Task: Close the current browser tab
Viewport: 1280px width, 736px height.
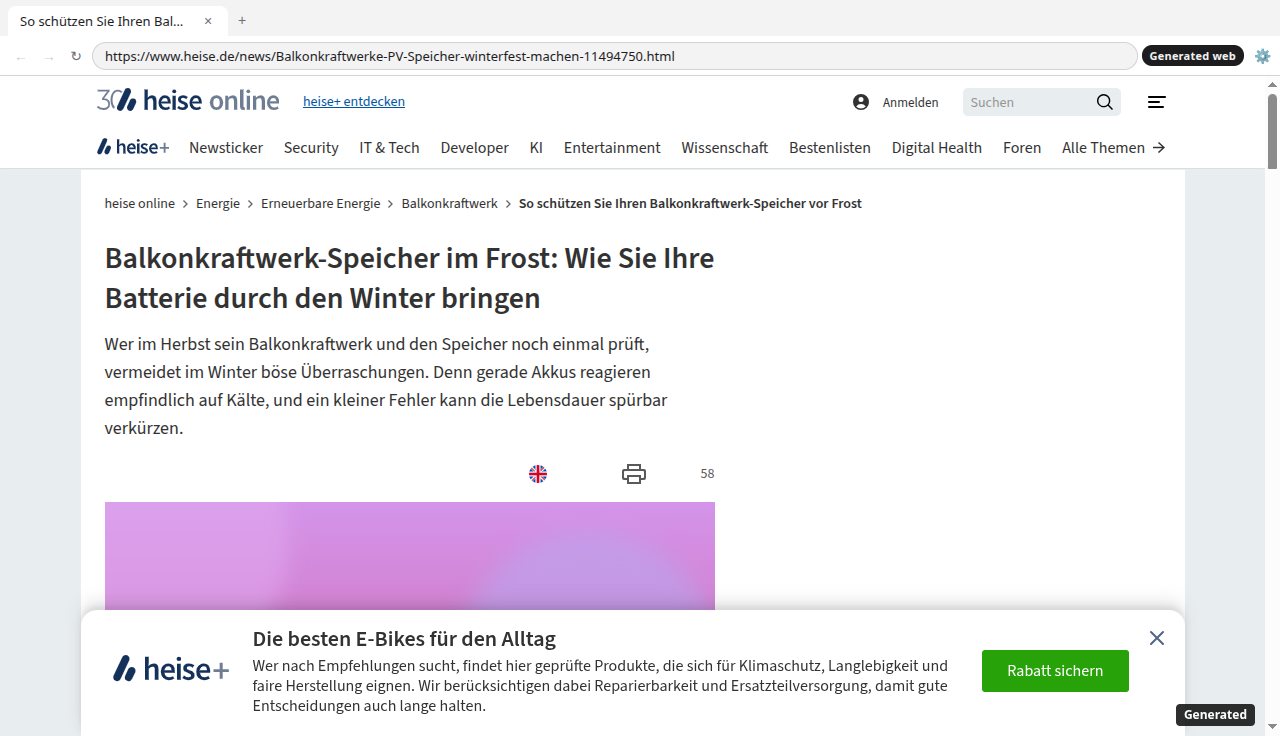Action: pos(208,20)
